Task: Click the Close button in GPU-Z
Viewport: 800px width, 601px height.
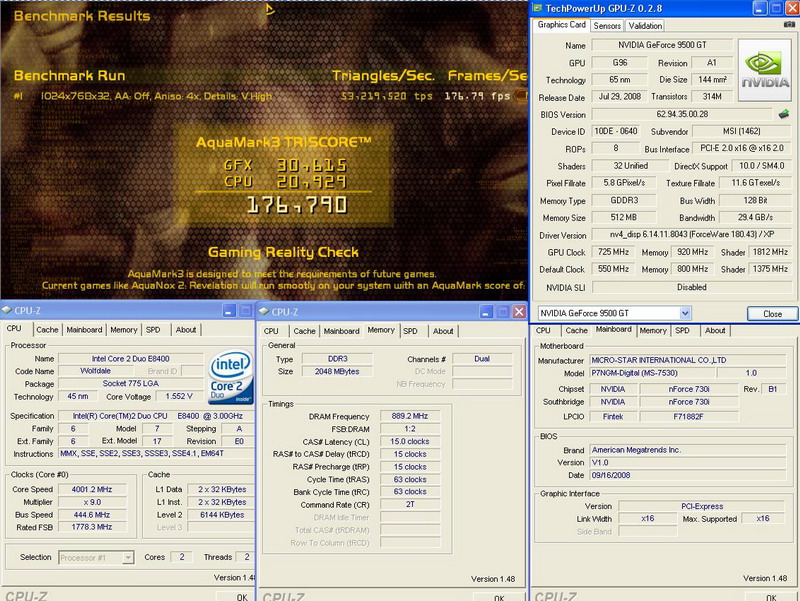Action: pyautogui.click(x=772, y=314)
